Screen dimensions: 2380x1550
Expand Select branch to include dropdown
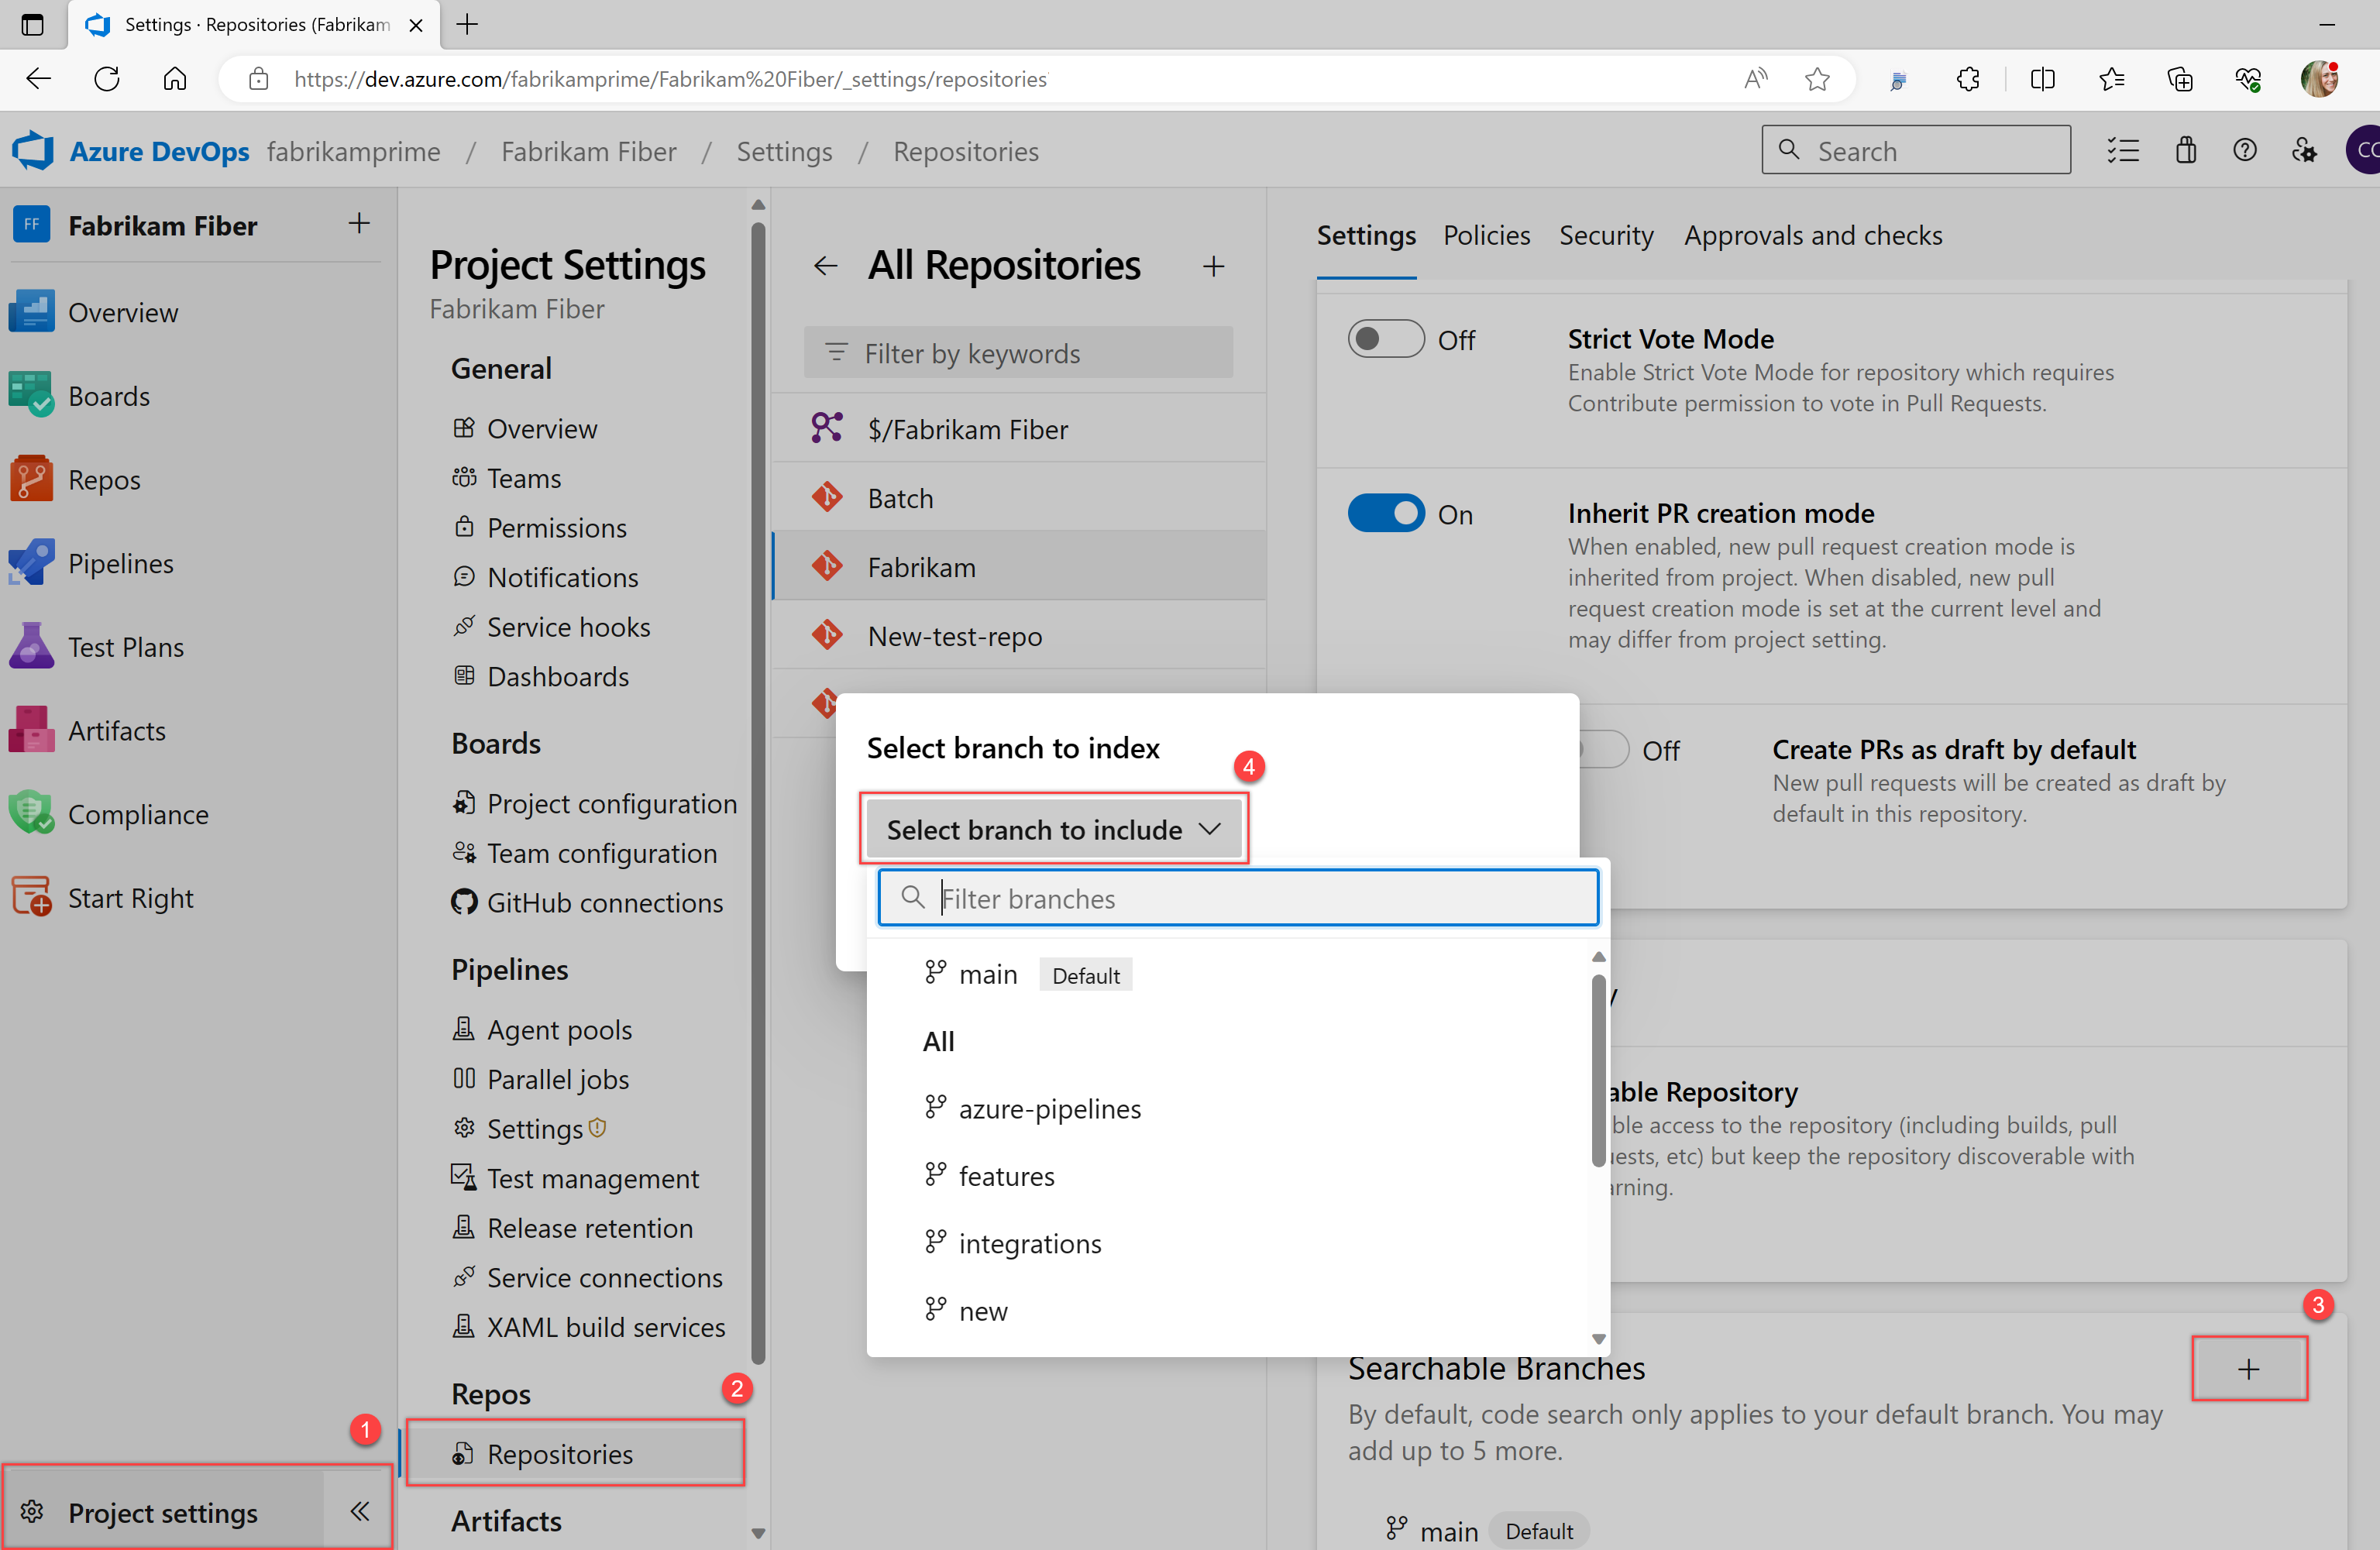point(1051,829)
